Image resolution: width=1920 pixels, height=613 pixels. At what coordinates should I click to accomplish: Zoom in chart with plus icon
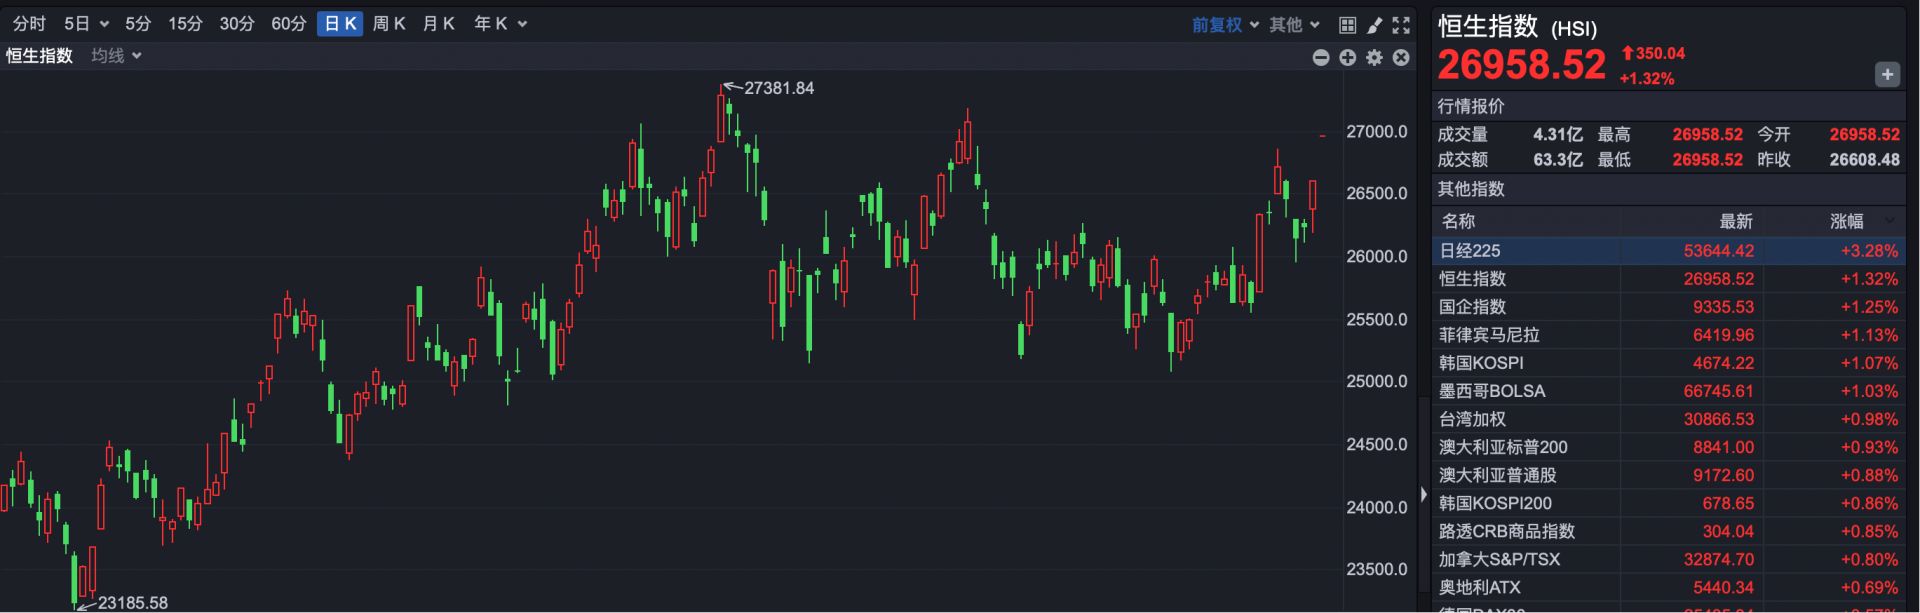pos(1348,58)
